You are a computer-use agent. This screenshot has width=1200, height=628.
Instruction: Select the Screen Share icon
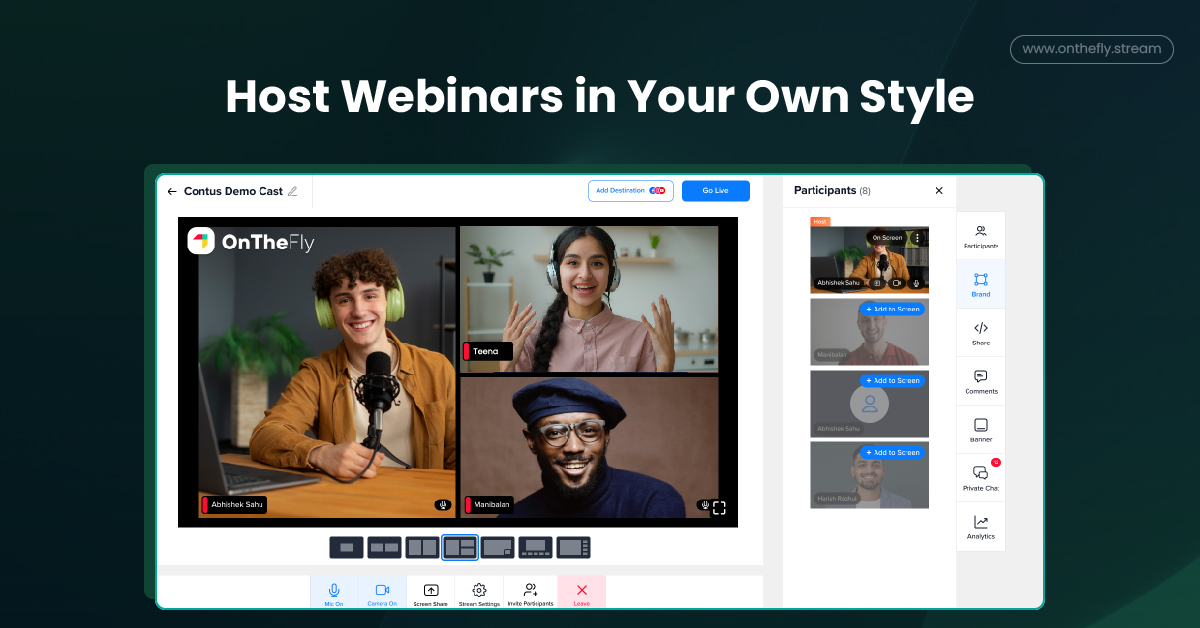coord(430,592)
